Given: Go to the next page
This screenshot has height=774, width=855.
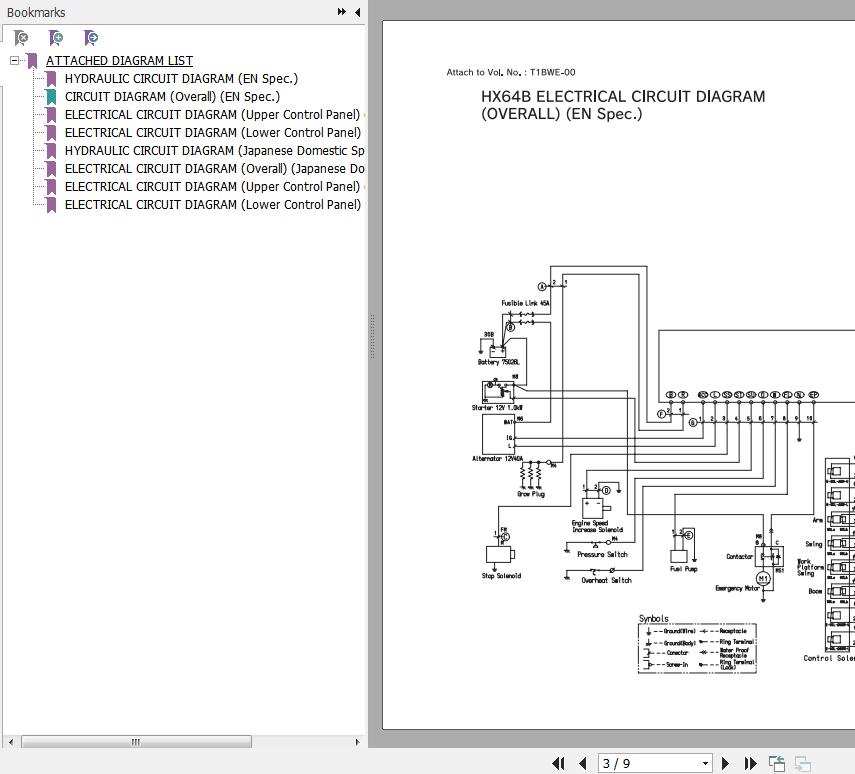Looking at the screenshot, I should pos(726,763).
